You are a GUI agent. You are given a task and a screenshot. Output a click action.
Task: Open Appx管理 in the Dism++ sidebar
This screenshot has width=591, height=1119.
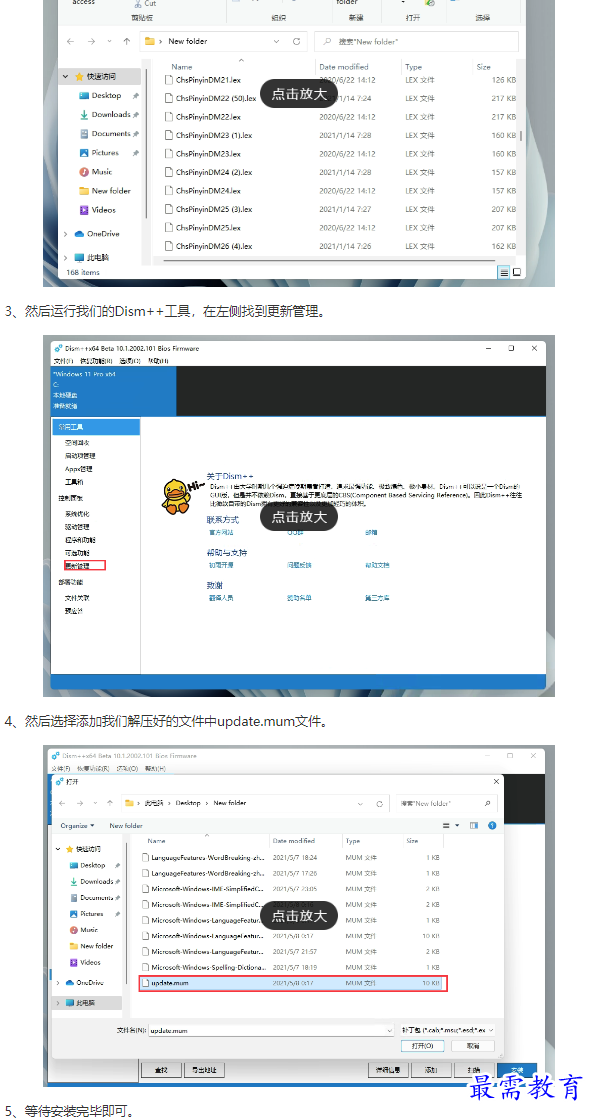tap(79, 469)
